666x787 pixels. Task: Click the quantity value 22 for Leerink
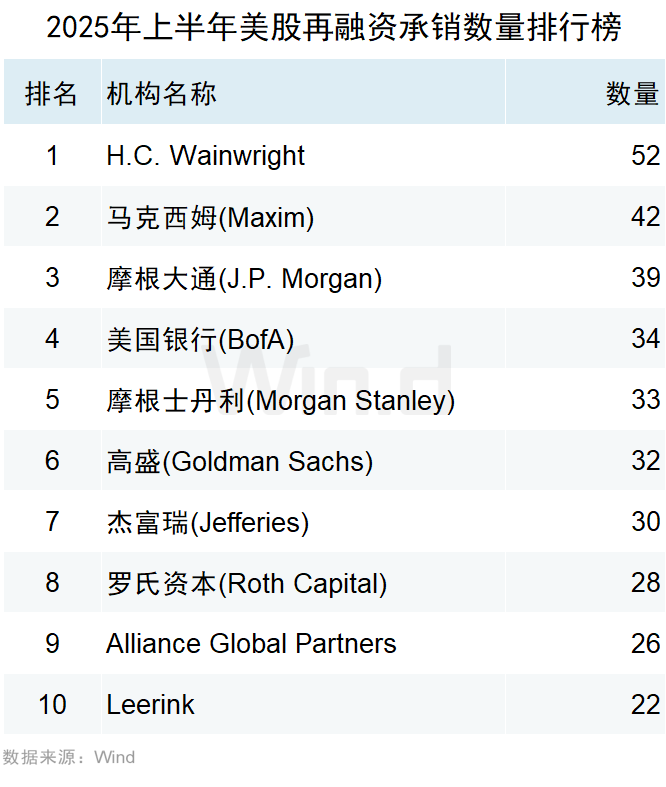[x=645, y=705]
